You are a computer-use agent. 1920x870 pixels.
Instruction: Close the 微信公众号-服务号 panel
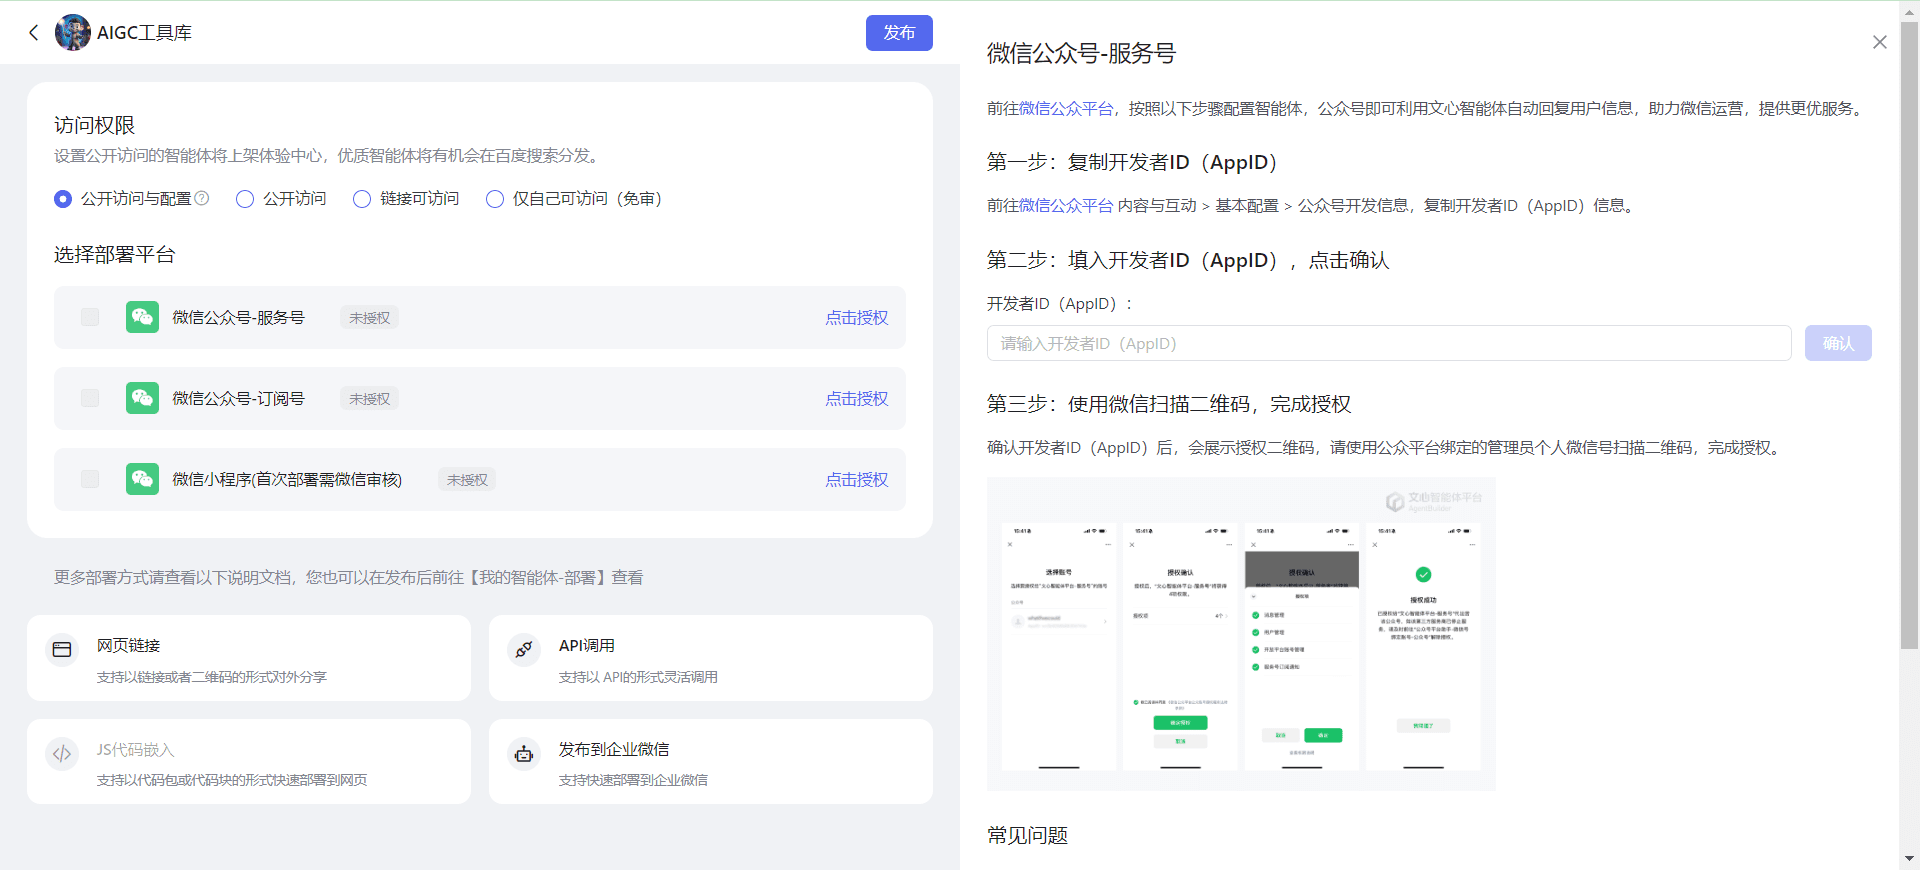[x=1880, y=42]
